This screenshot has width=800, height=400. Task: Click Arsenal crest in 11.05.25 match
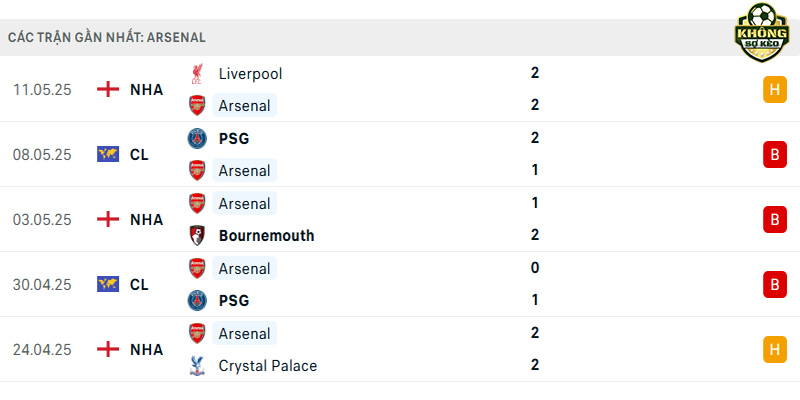click(197, 105)
